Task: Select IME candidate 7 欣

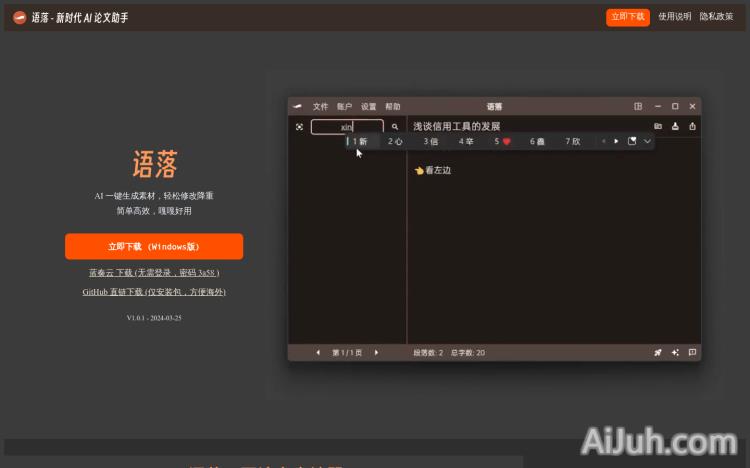Action: [x=573, y=142]
